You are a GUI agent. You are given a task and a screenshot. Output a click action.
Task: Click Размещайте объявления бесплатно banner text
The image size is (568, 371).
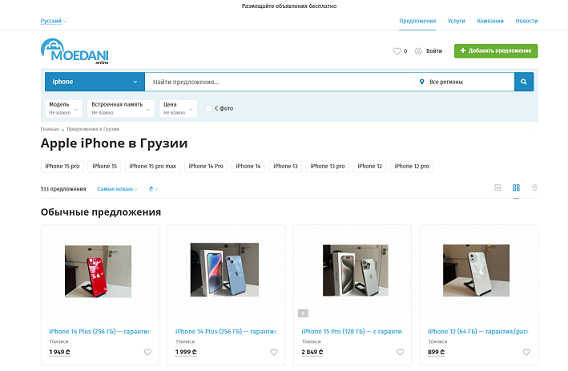[289, 6]
